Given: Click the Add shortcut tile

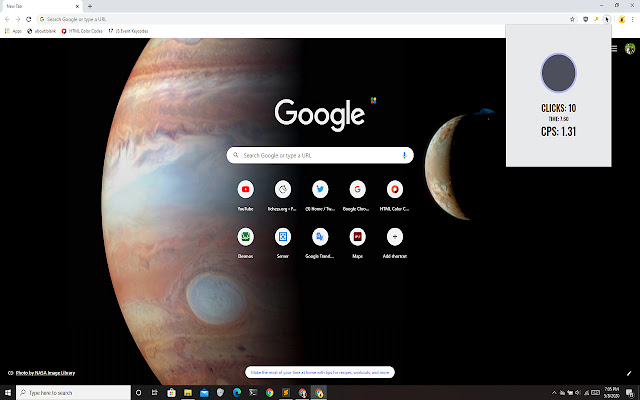Looking at the screenshot, I should [x=395, y=242].
